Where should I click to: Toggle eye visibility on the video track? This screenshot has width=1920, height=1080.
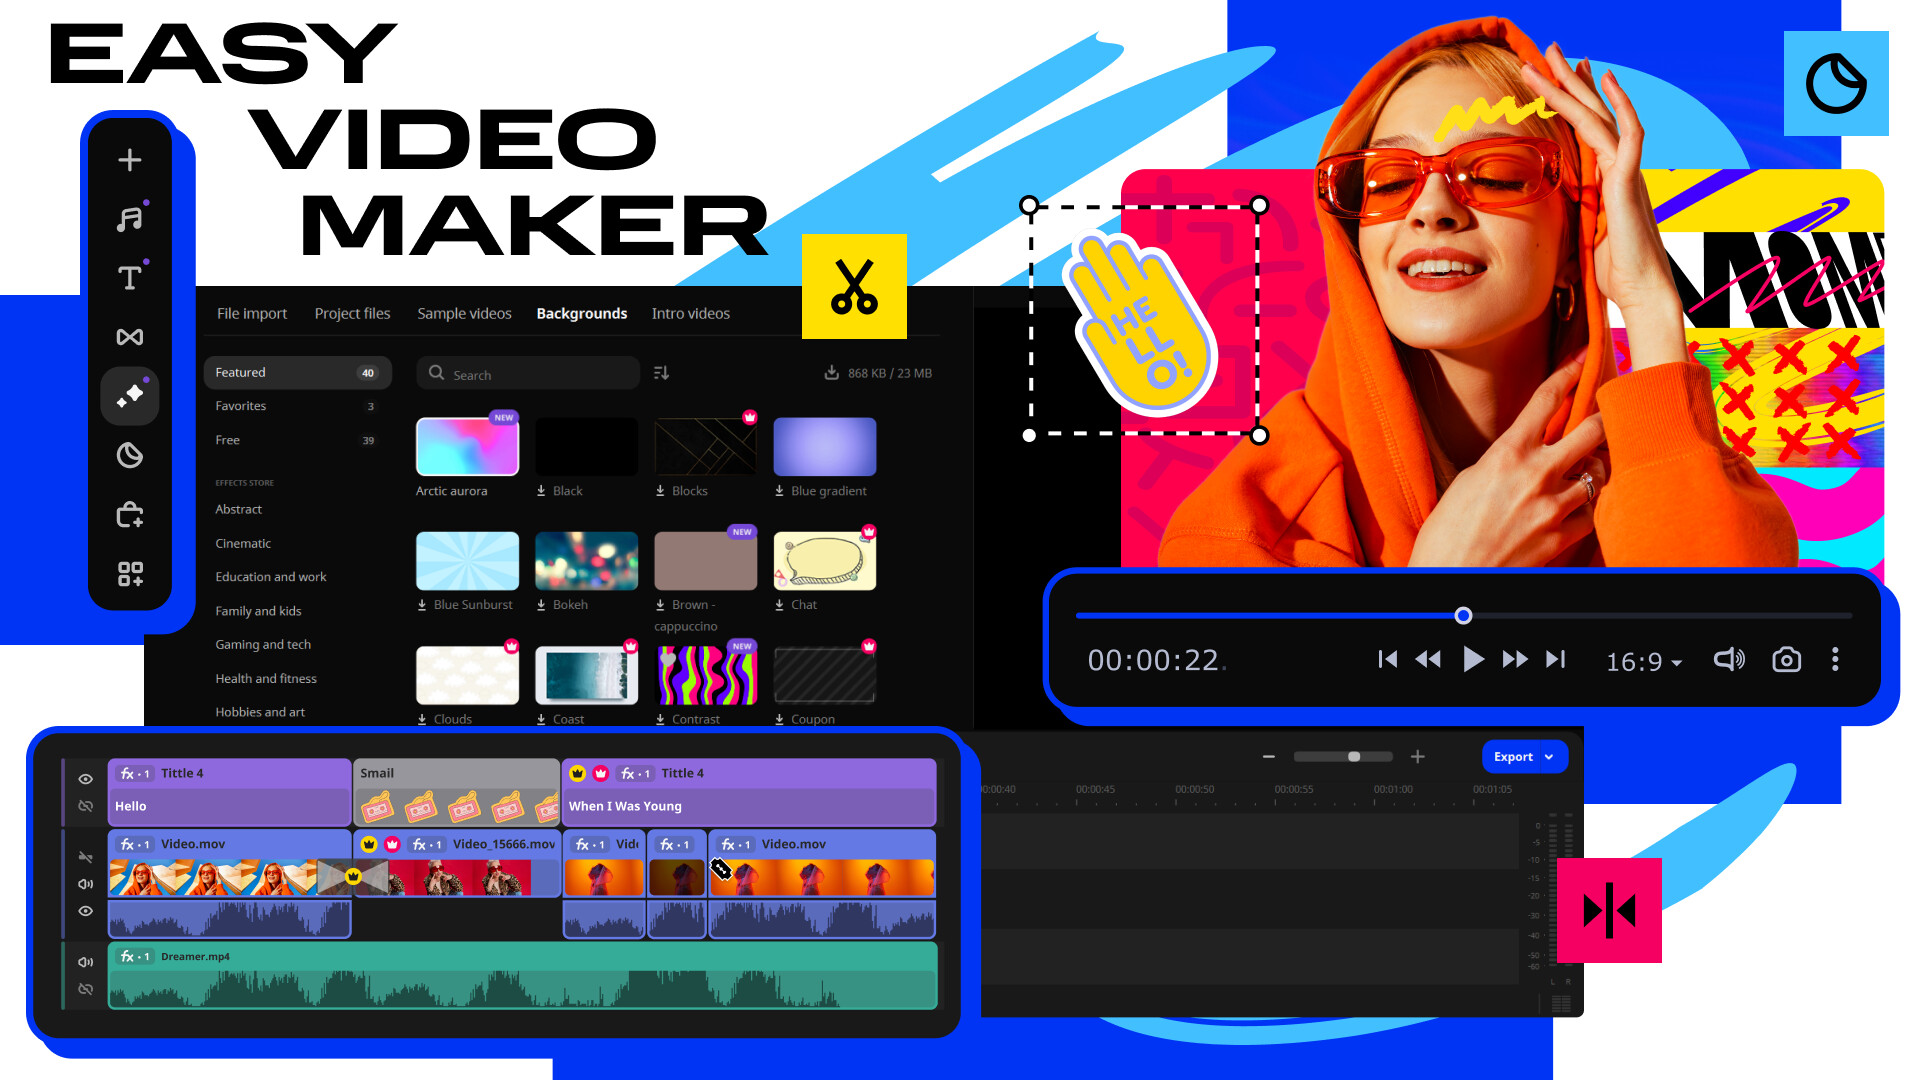click(x=86, y=911)
